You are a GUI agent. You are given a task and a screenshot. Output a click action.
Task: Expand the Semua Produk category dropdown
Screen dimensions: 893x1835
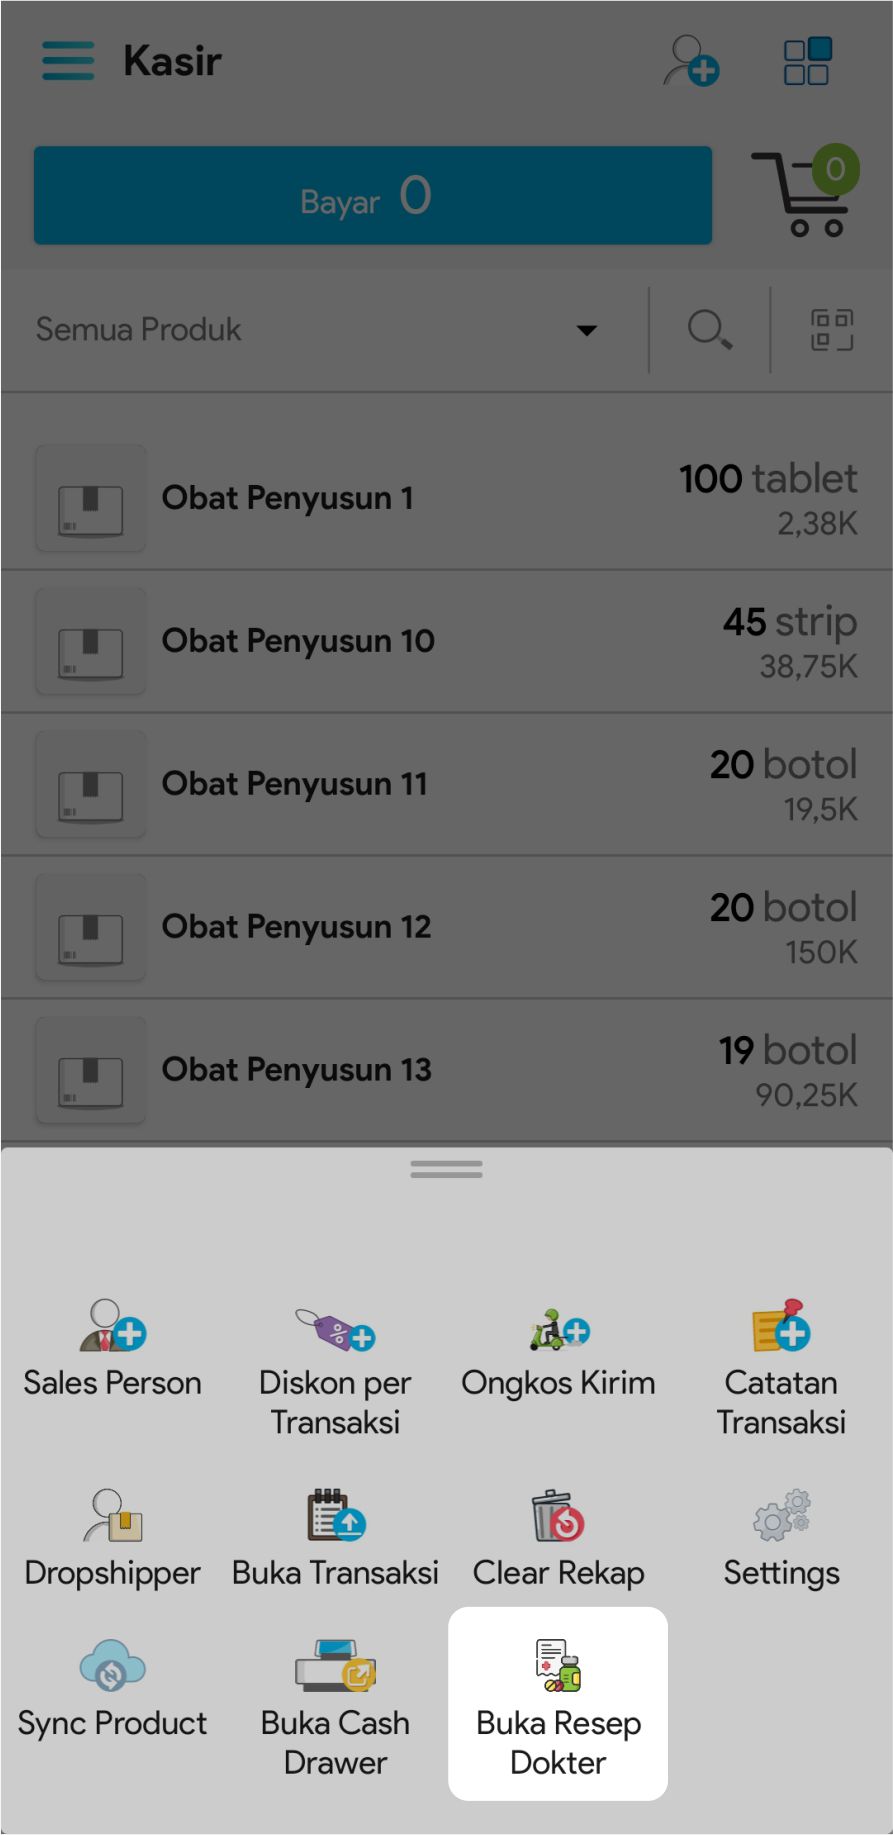(x=587, y=330)
